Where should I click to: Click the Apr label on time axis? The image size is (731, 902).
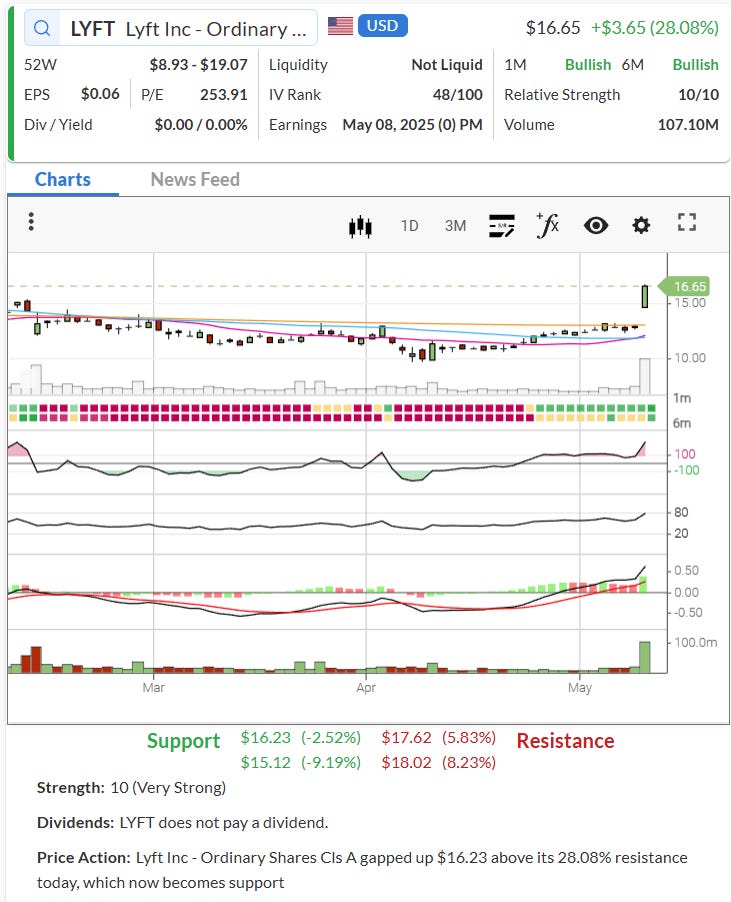pyautogui.click(x=366, y=687)
